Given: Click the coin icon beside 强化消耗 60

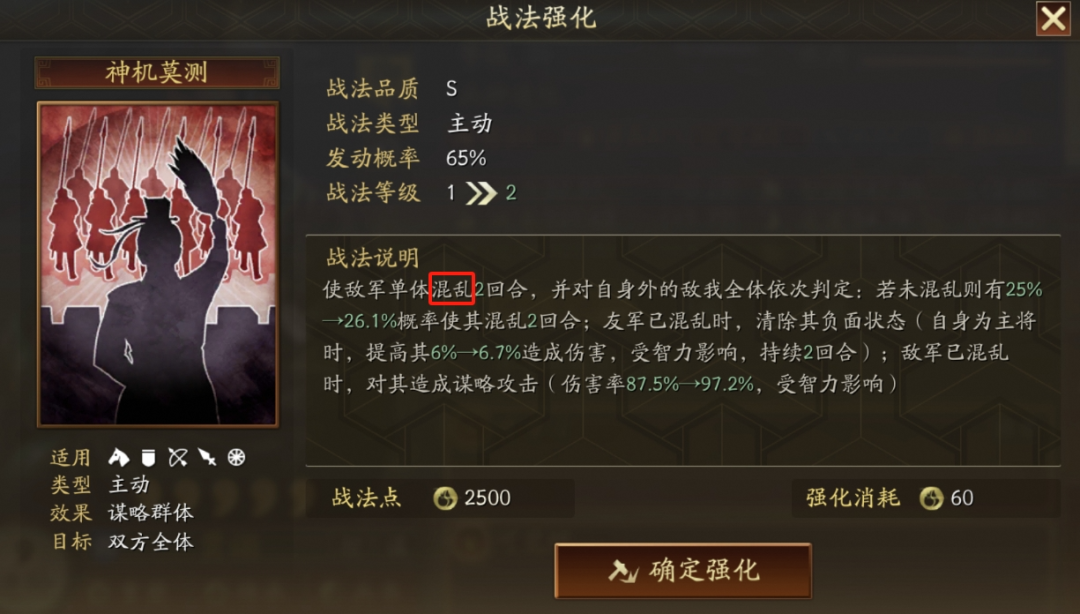Looking at the screenshot, I should click(931, 498).
